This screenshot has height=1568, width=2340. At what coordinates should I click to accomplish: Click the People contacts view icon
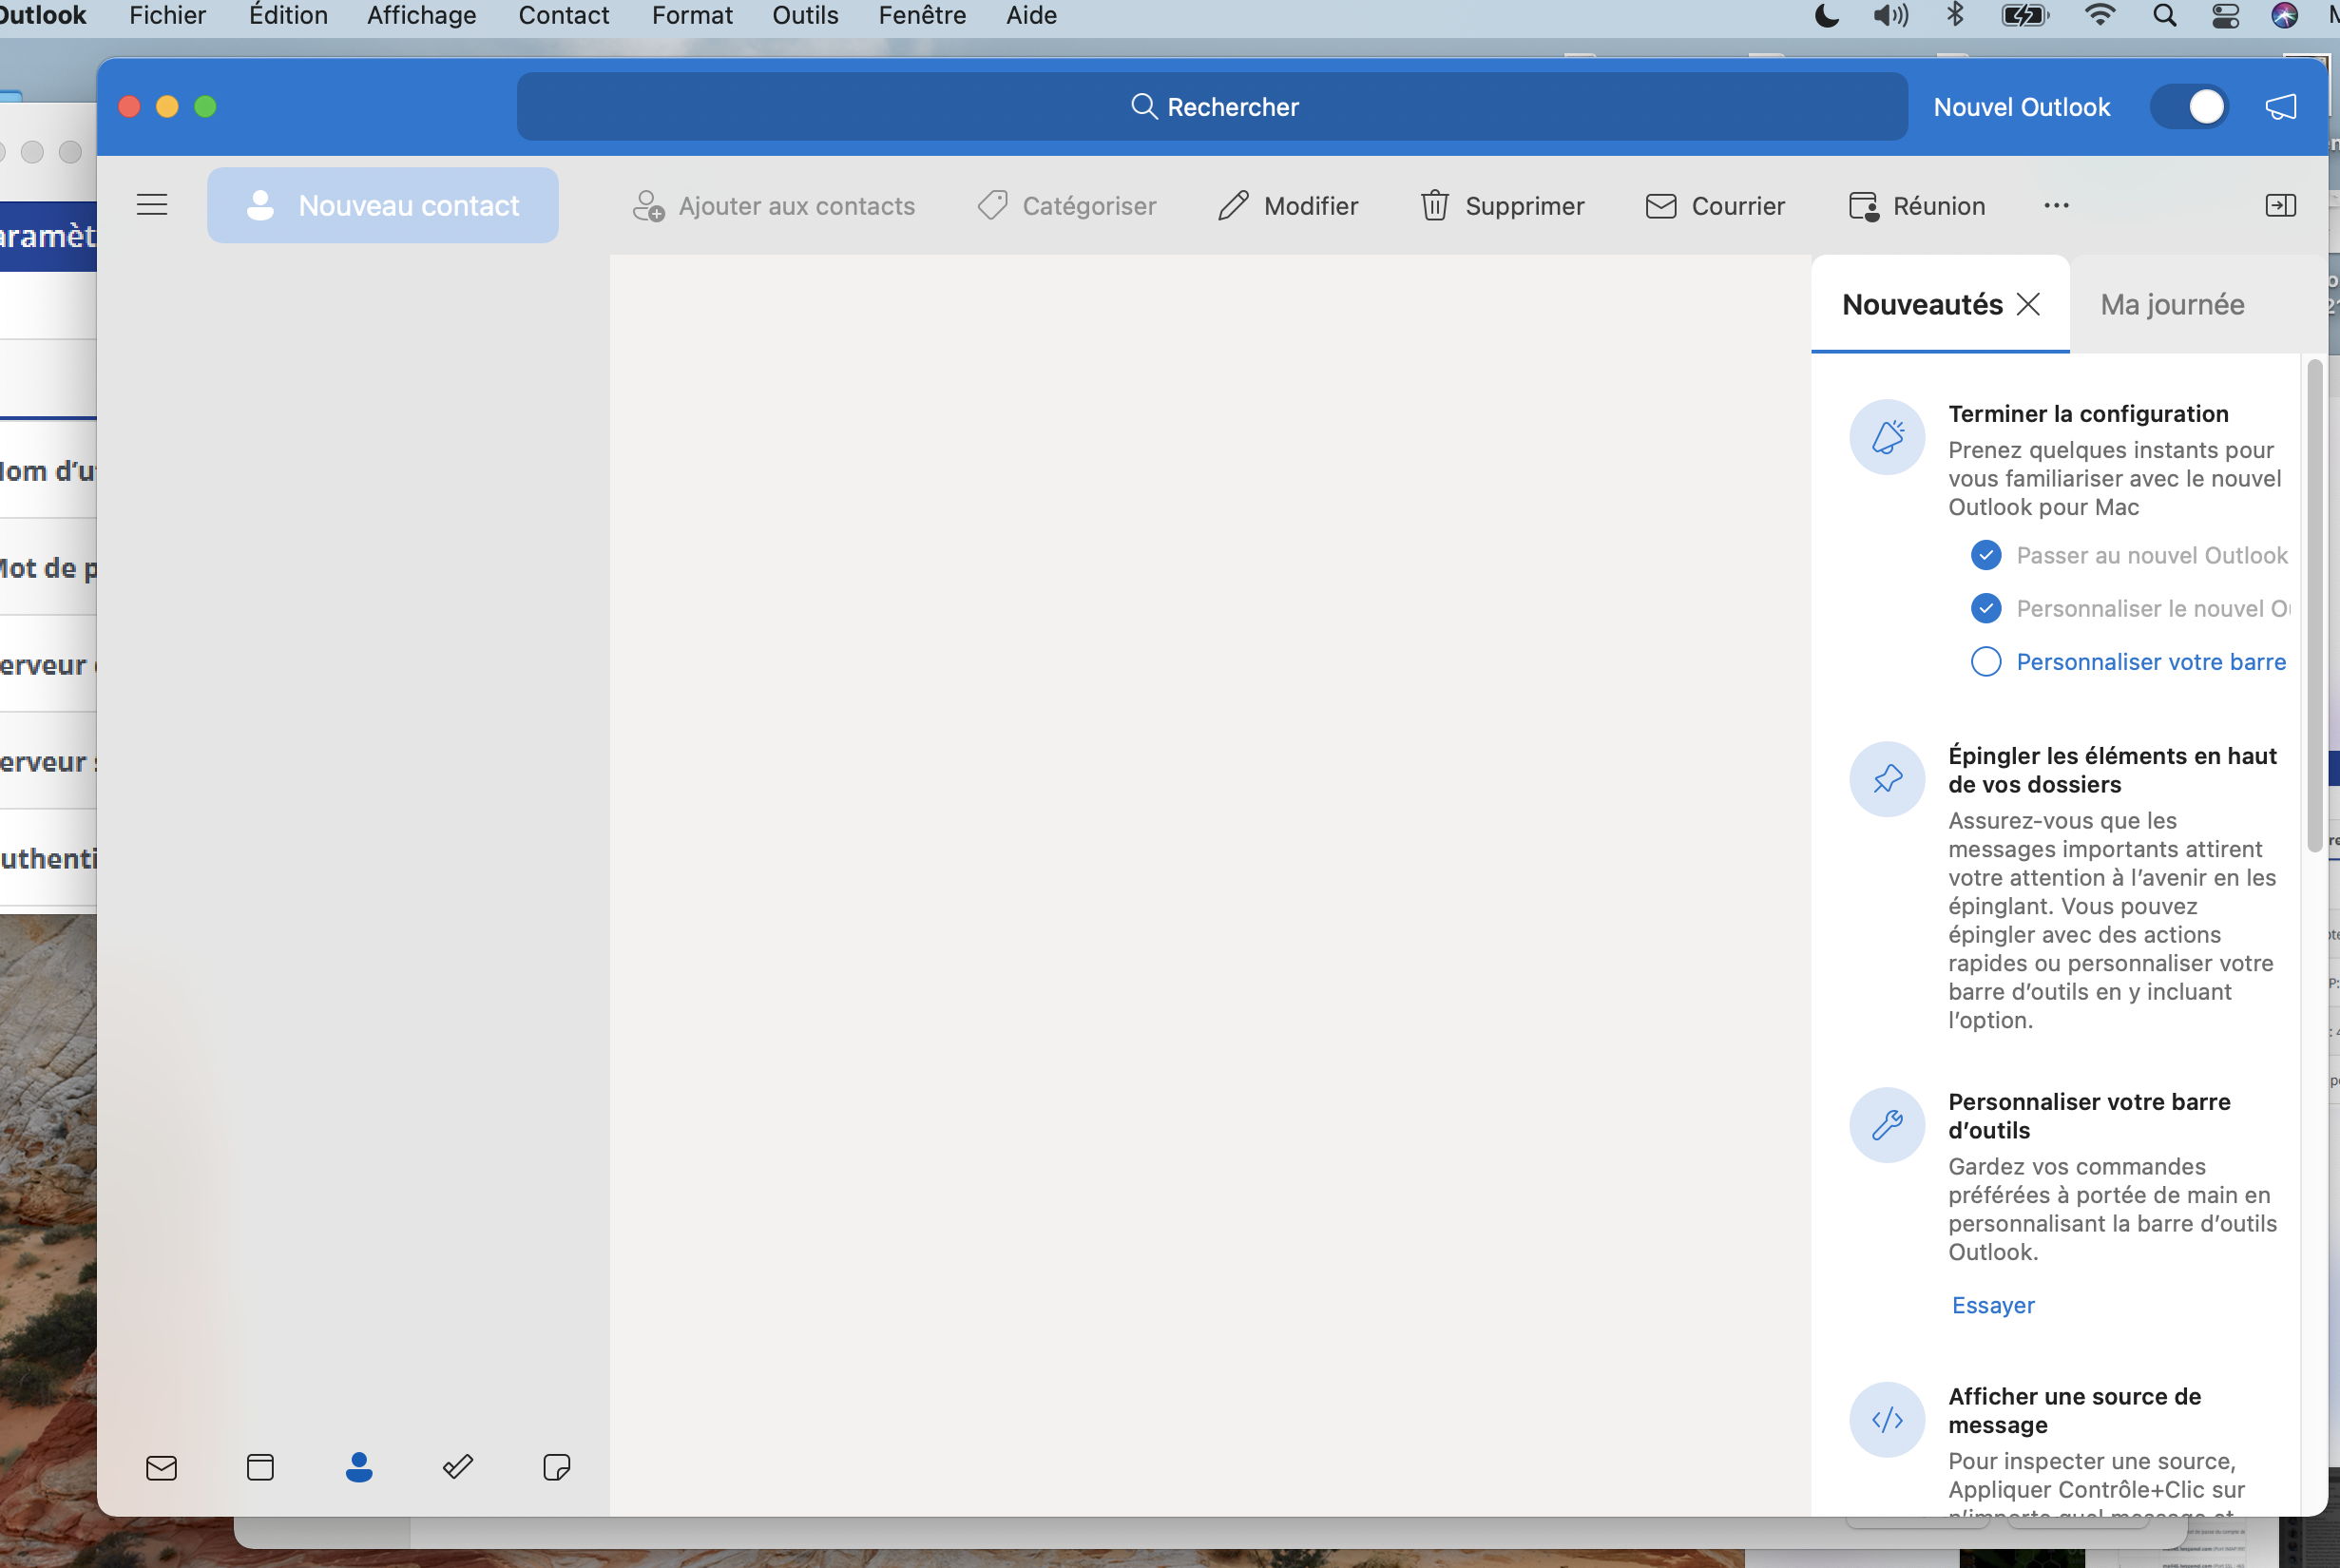coord(359,1467)
